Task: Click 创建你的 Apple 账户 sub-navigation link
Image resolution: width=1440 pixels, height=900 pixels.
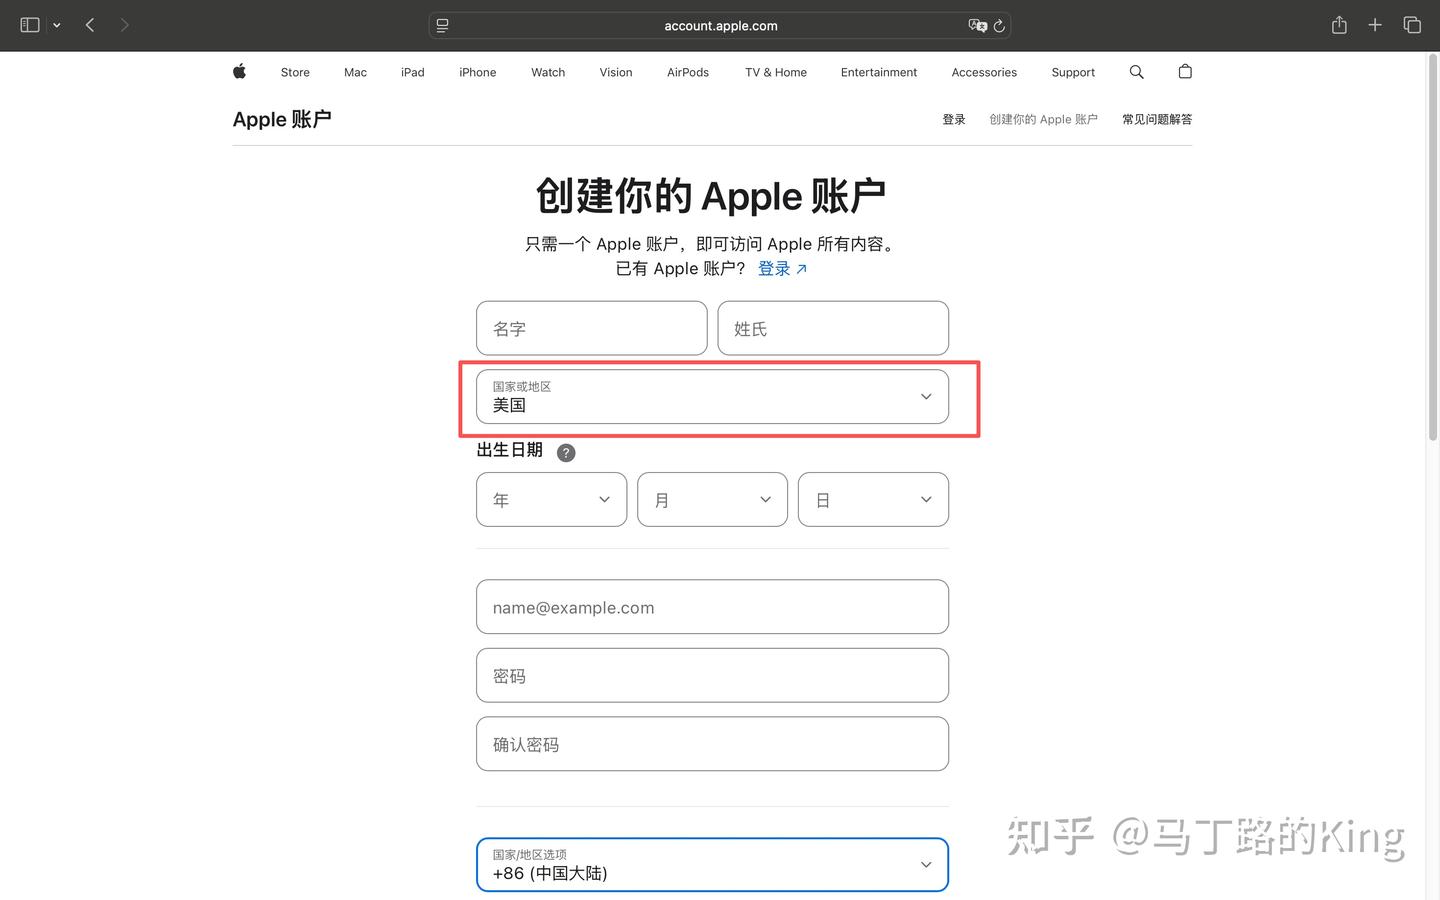Action: pos(1043,119)
